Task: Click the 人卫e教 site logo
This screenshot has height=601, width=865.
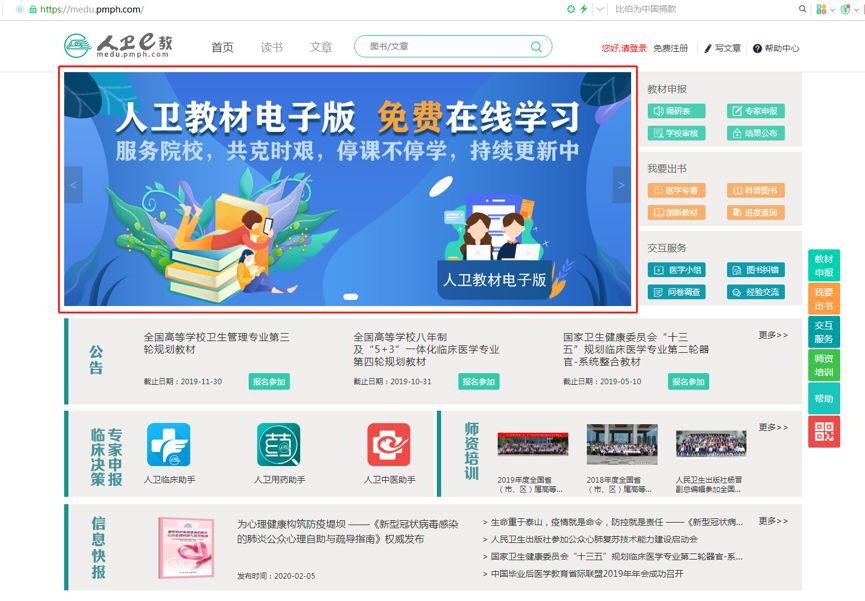Action: [119, 46]
